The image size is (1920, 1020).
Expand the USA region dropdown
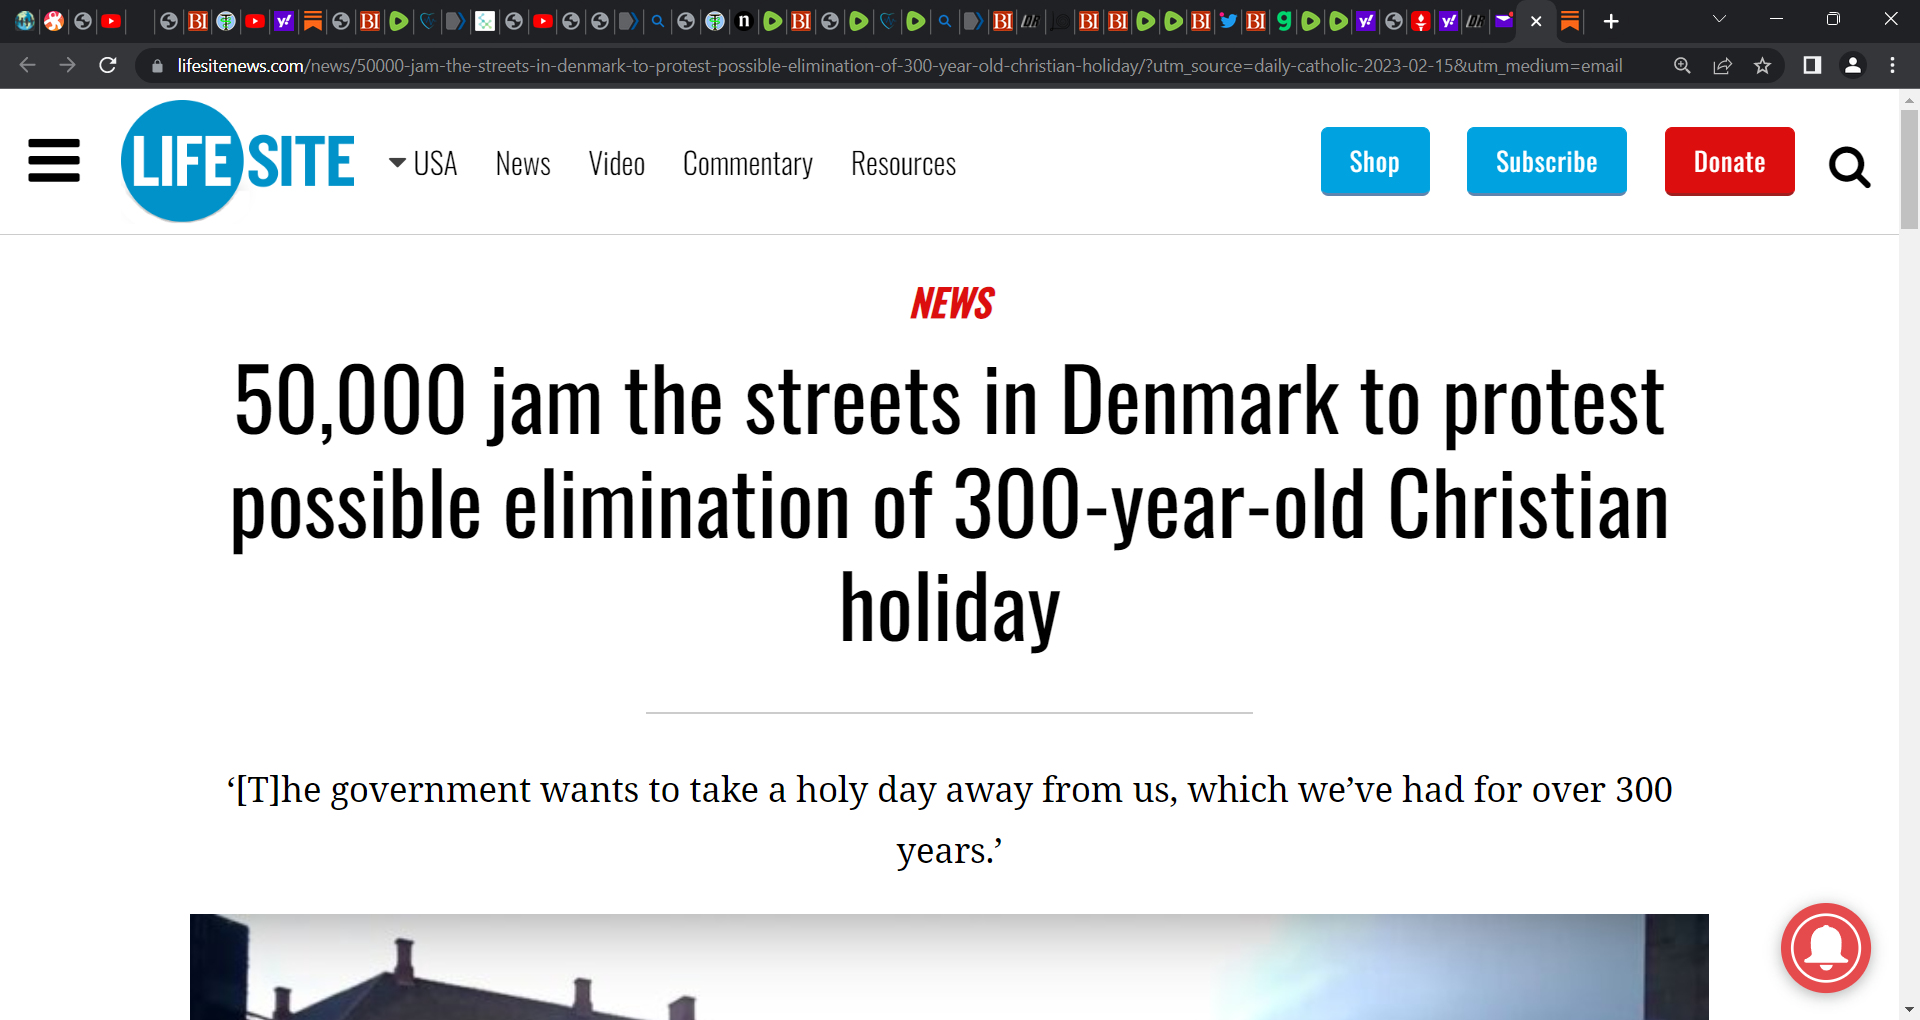(423, 163)
